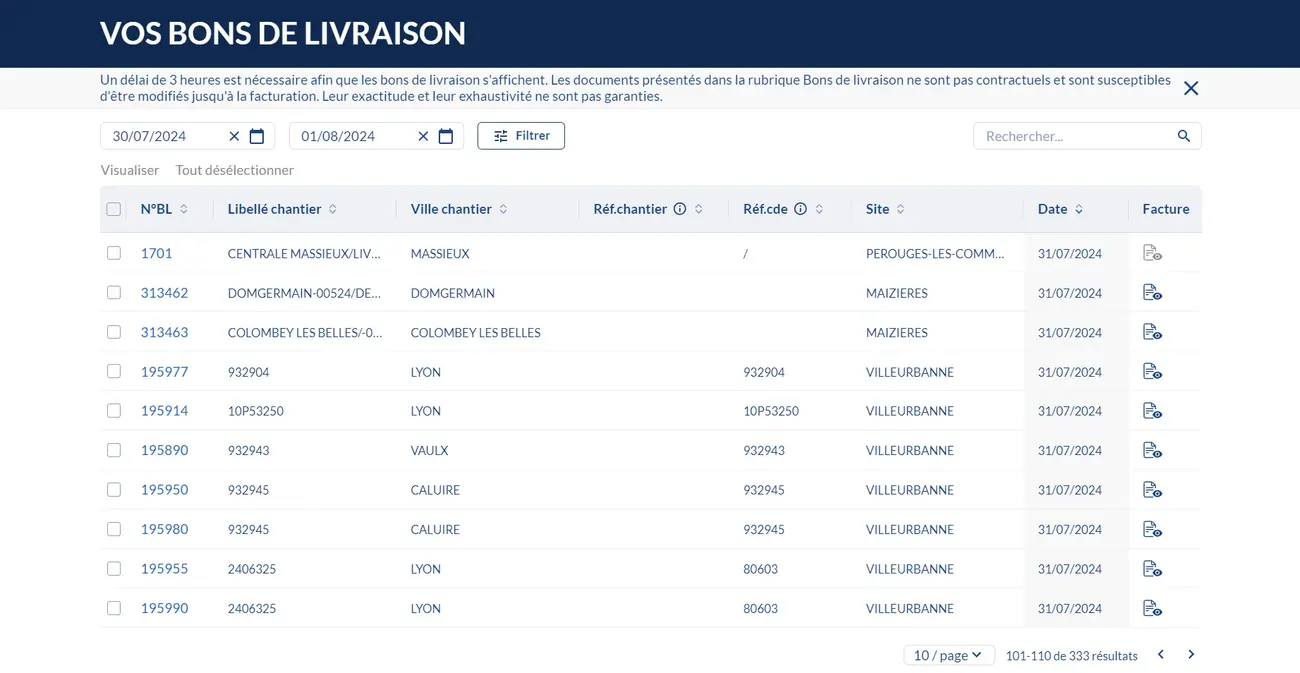View invoice for delivery note 195990
Viewport: 1300px width, 673px height.
tap(1152, 608)
